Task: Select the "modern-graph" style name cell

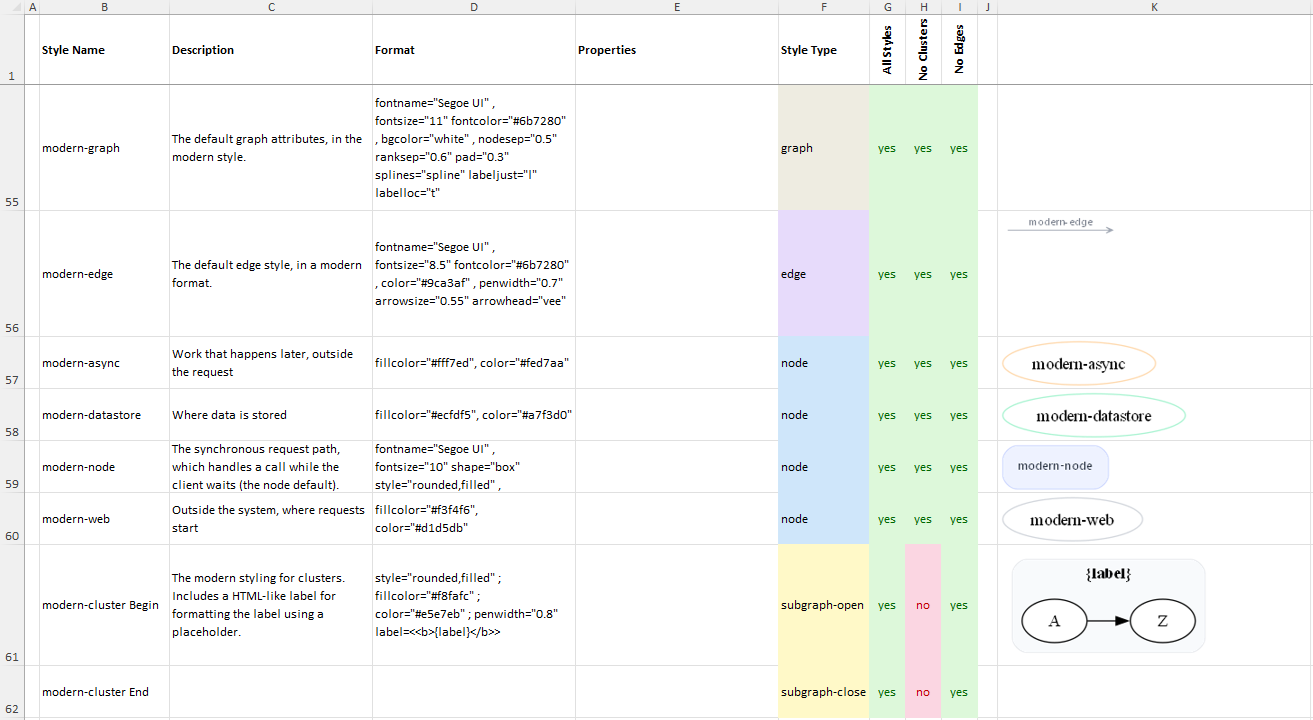Action: coord(104,148)
